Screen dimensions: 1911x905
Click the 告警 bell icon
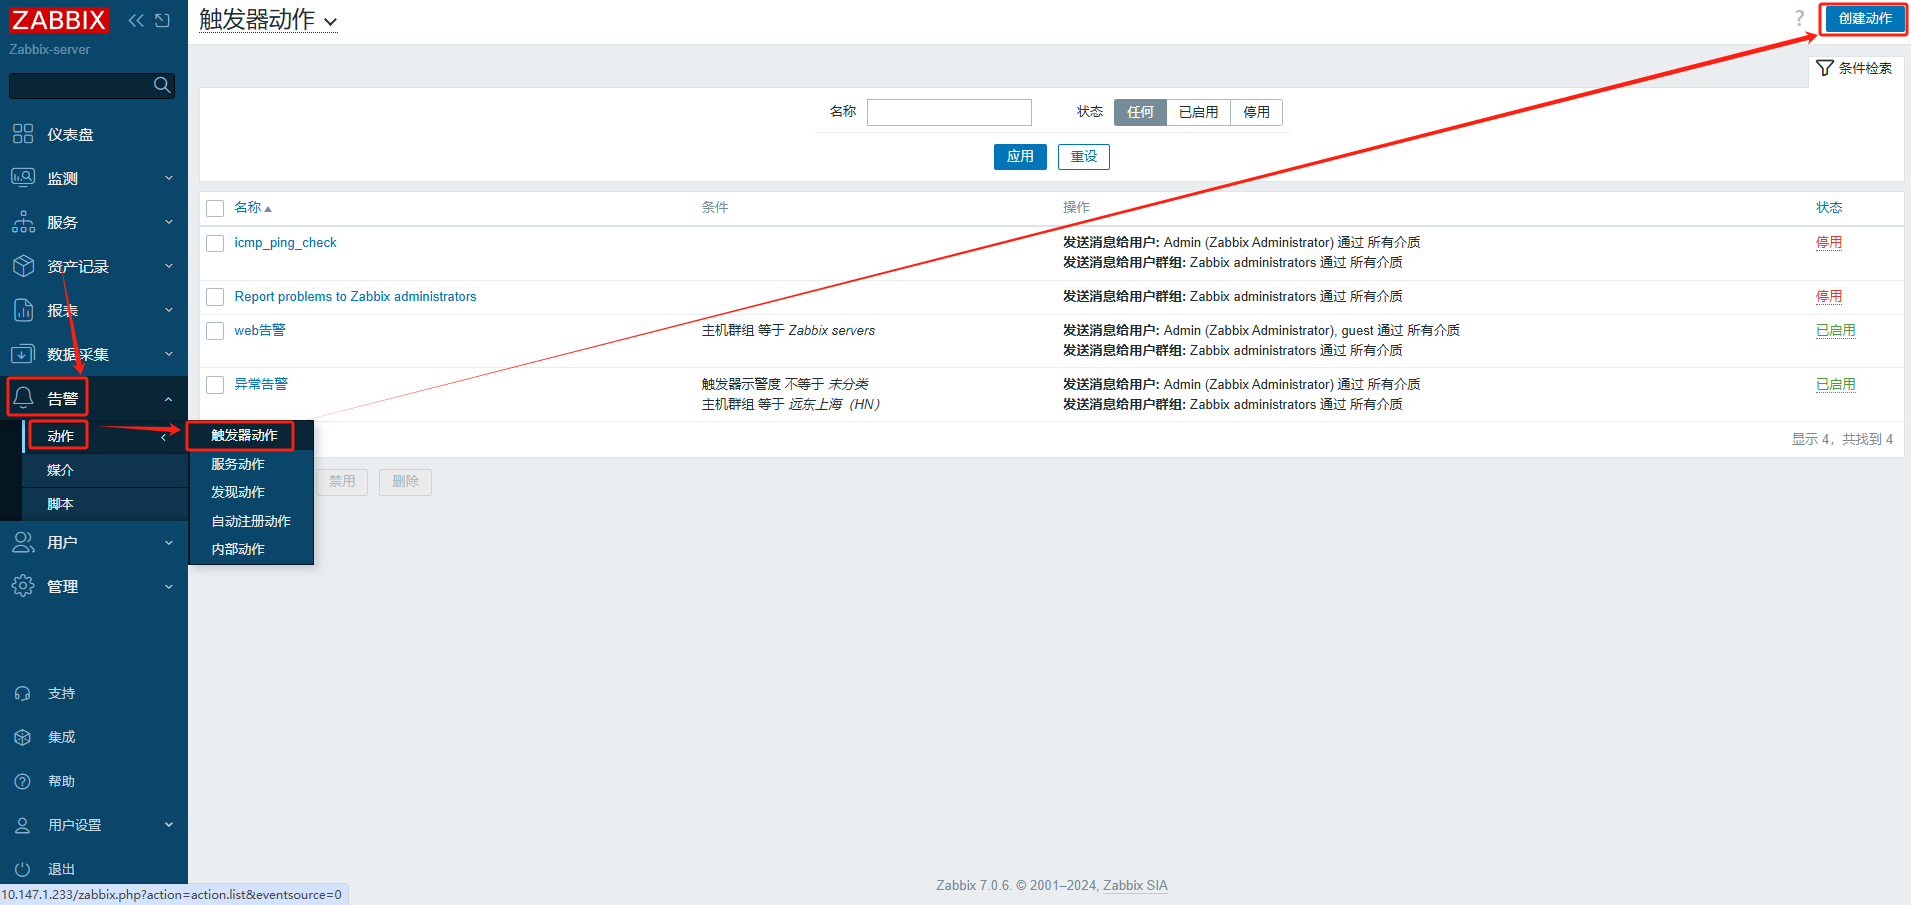pos(23,398)
